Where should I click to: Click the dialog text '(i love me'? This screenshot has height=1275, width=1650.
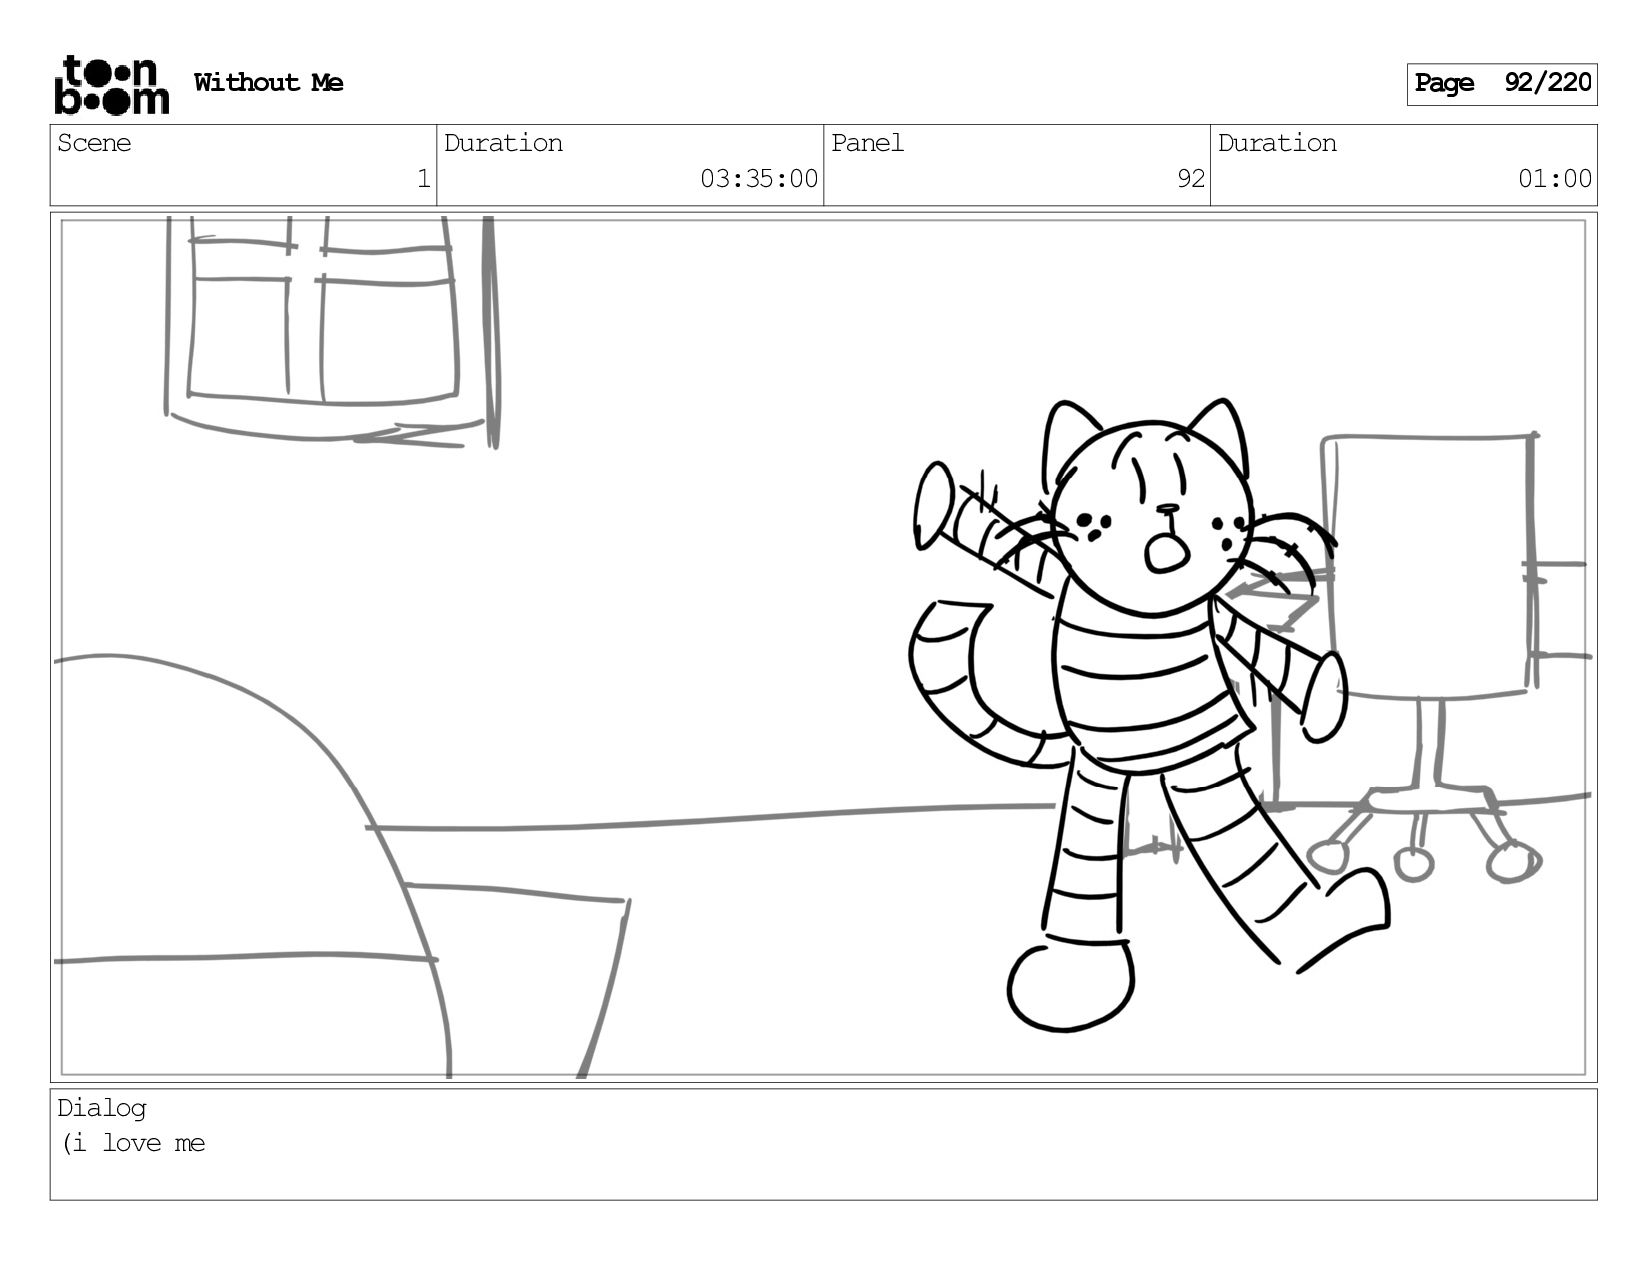click(x=133, y=1143)
